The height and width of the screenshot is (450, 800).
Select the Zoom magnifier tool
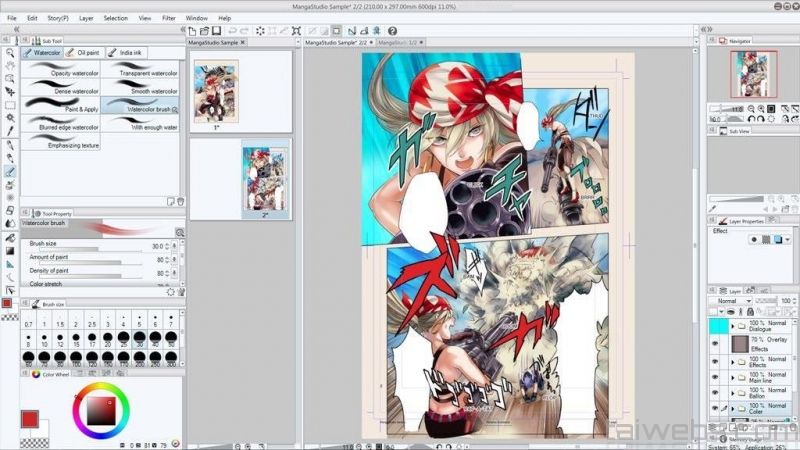tap(10, 53)
